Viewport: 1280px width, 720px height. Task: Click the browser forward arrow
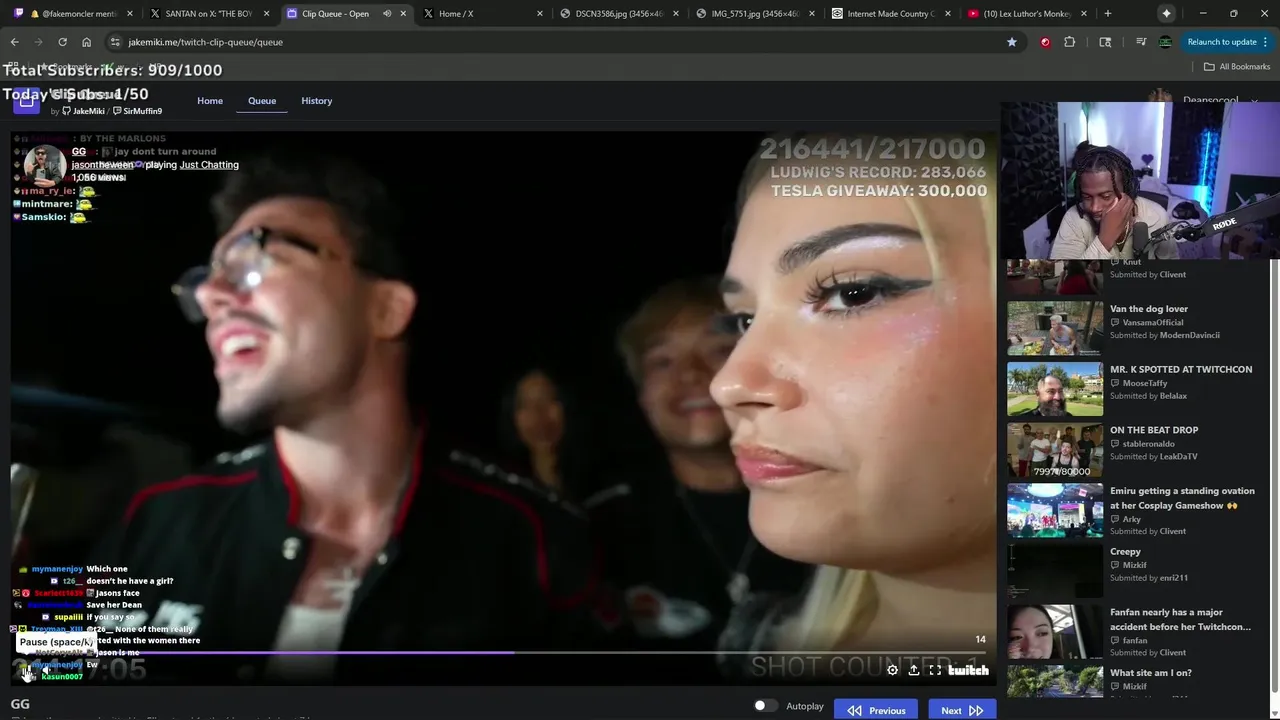(38, 42)
